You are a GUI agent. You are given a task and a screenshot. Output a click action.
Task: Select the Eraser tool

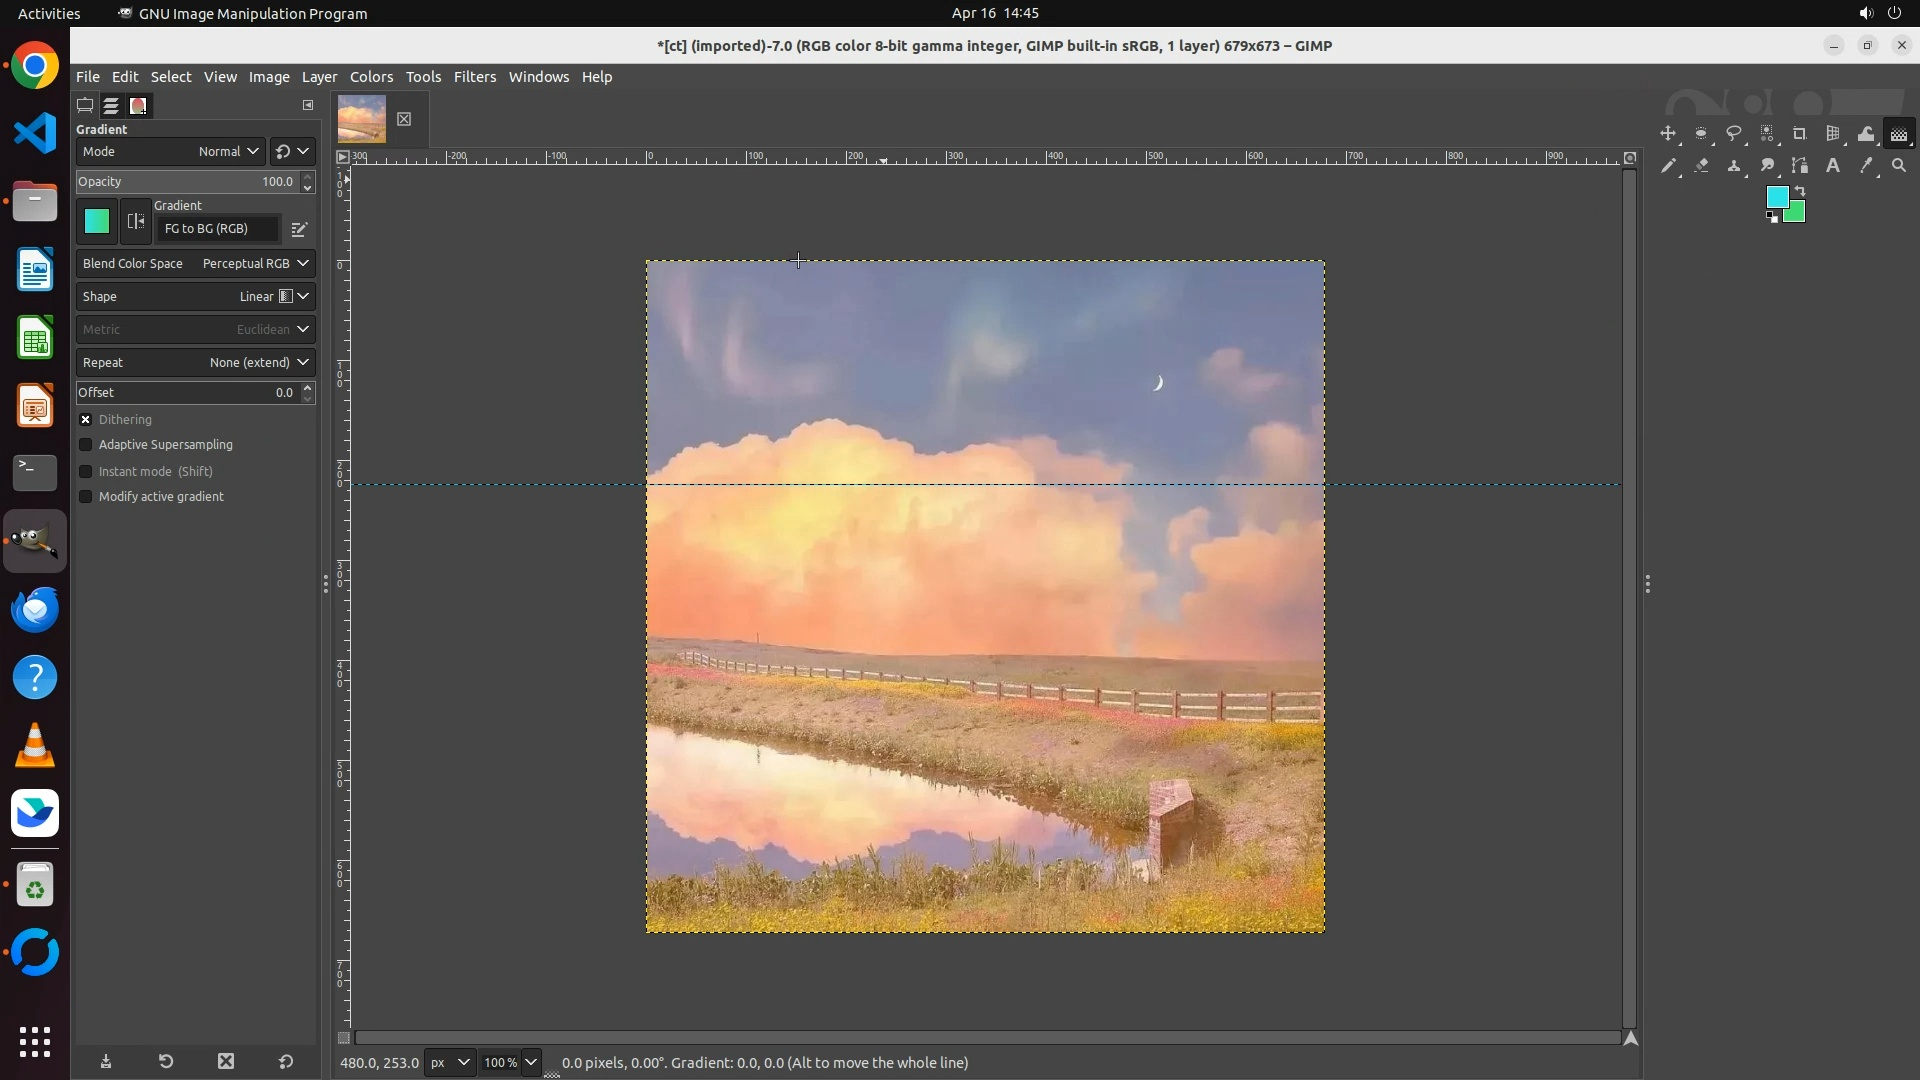(x=1701, y=166)
